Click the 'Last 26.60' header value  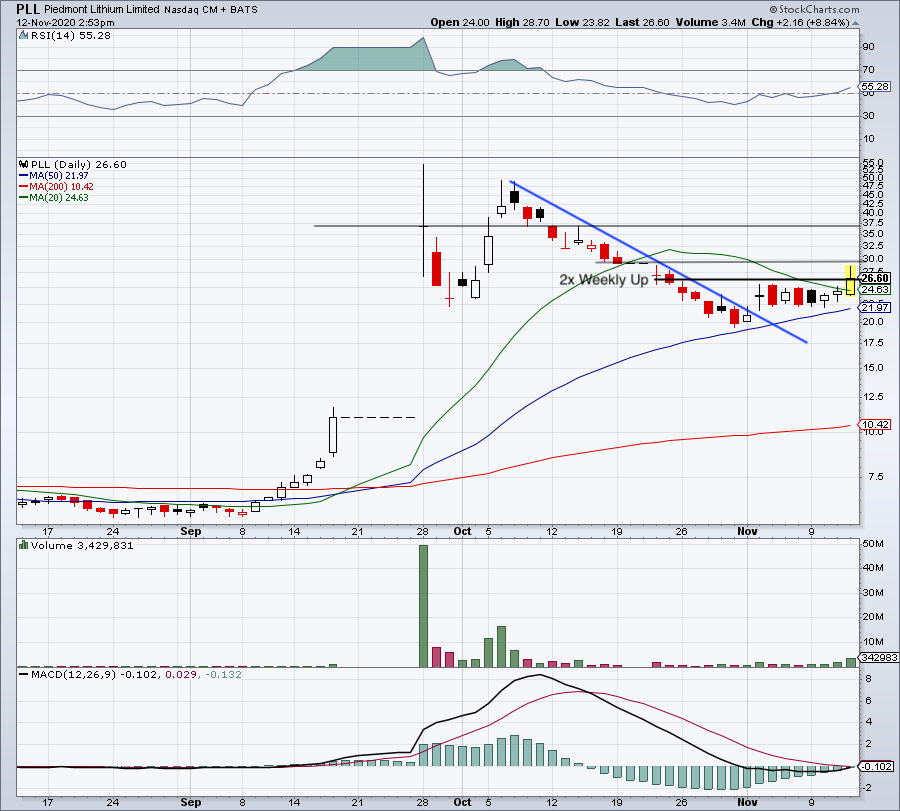(x=642, y=22)
